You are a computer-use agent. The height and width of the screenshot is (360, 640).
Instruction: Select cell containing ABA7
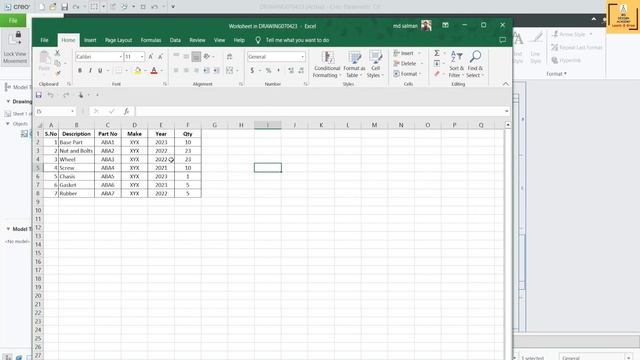pyautogui.click(x=108, y=193)
